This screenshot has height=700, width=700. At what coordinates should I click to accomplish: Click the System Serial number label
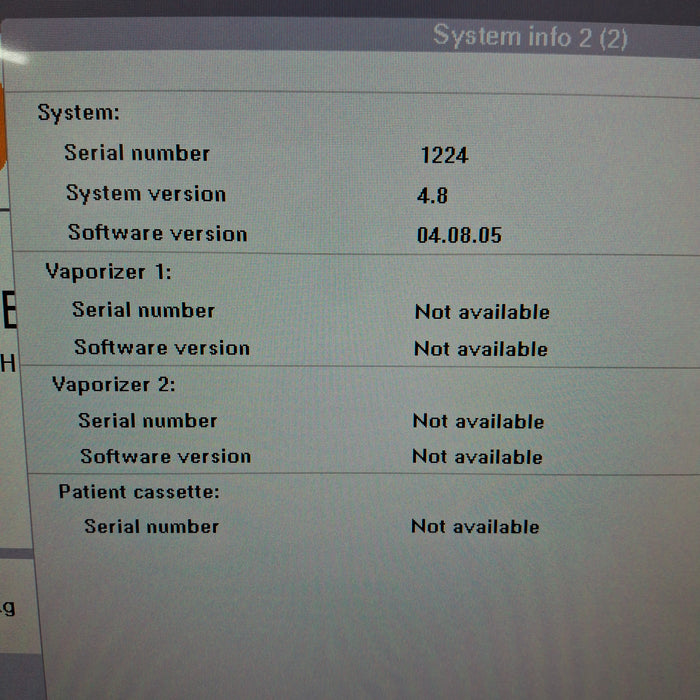pos(137,153)
